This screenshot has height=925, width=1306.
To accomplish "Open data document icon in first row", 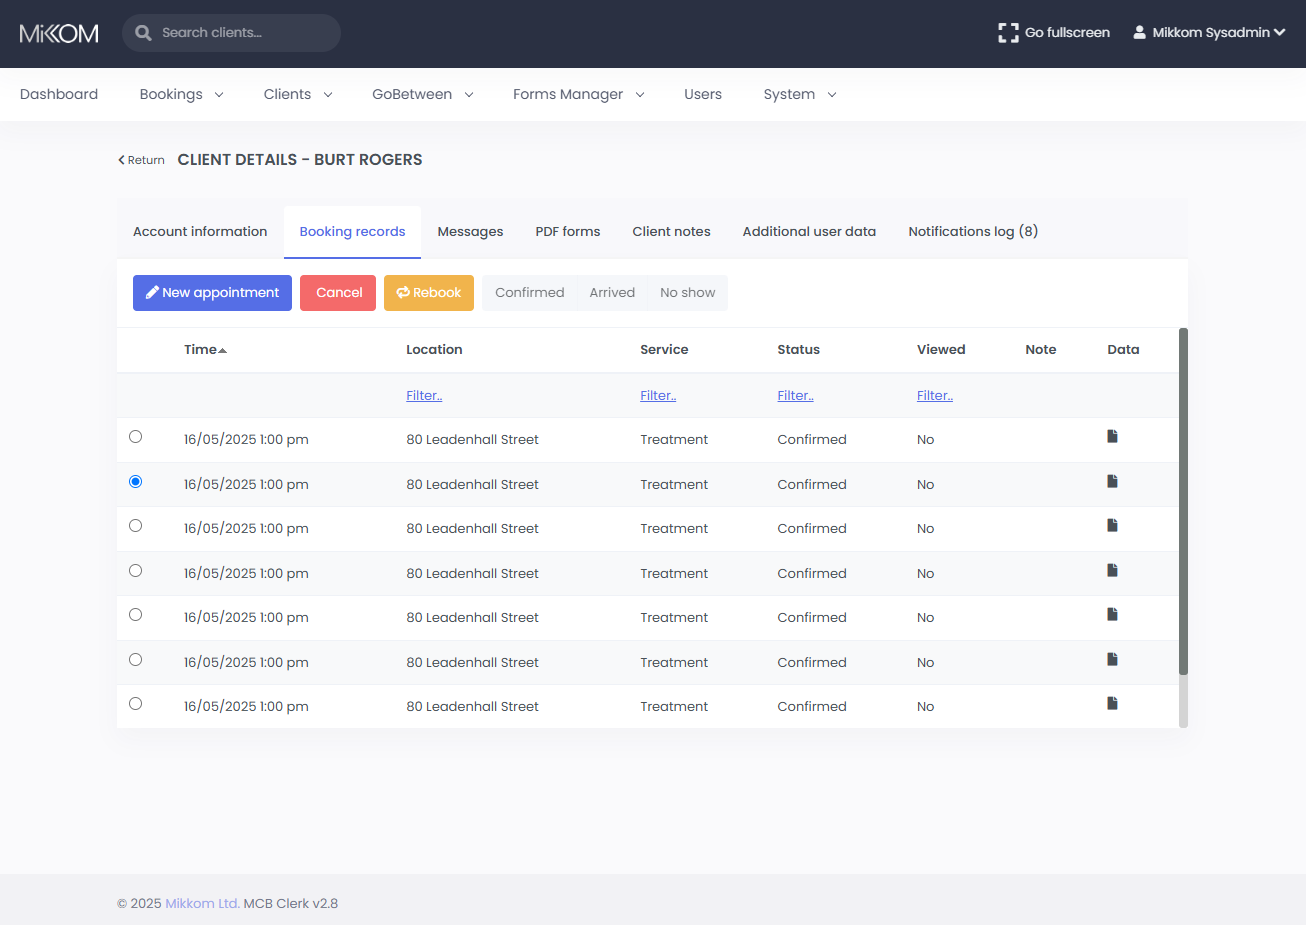I will 1112,437.
